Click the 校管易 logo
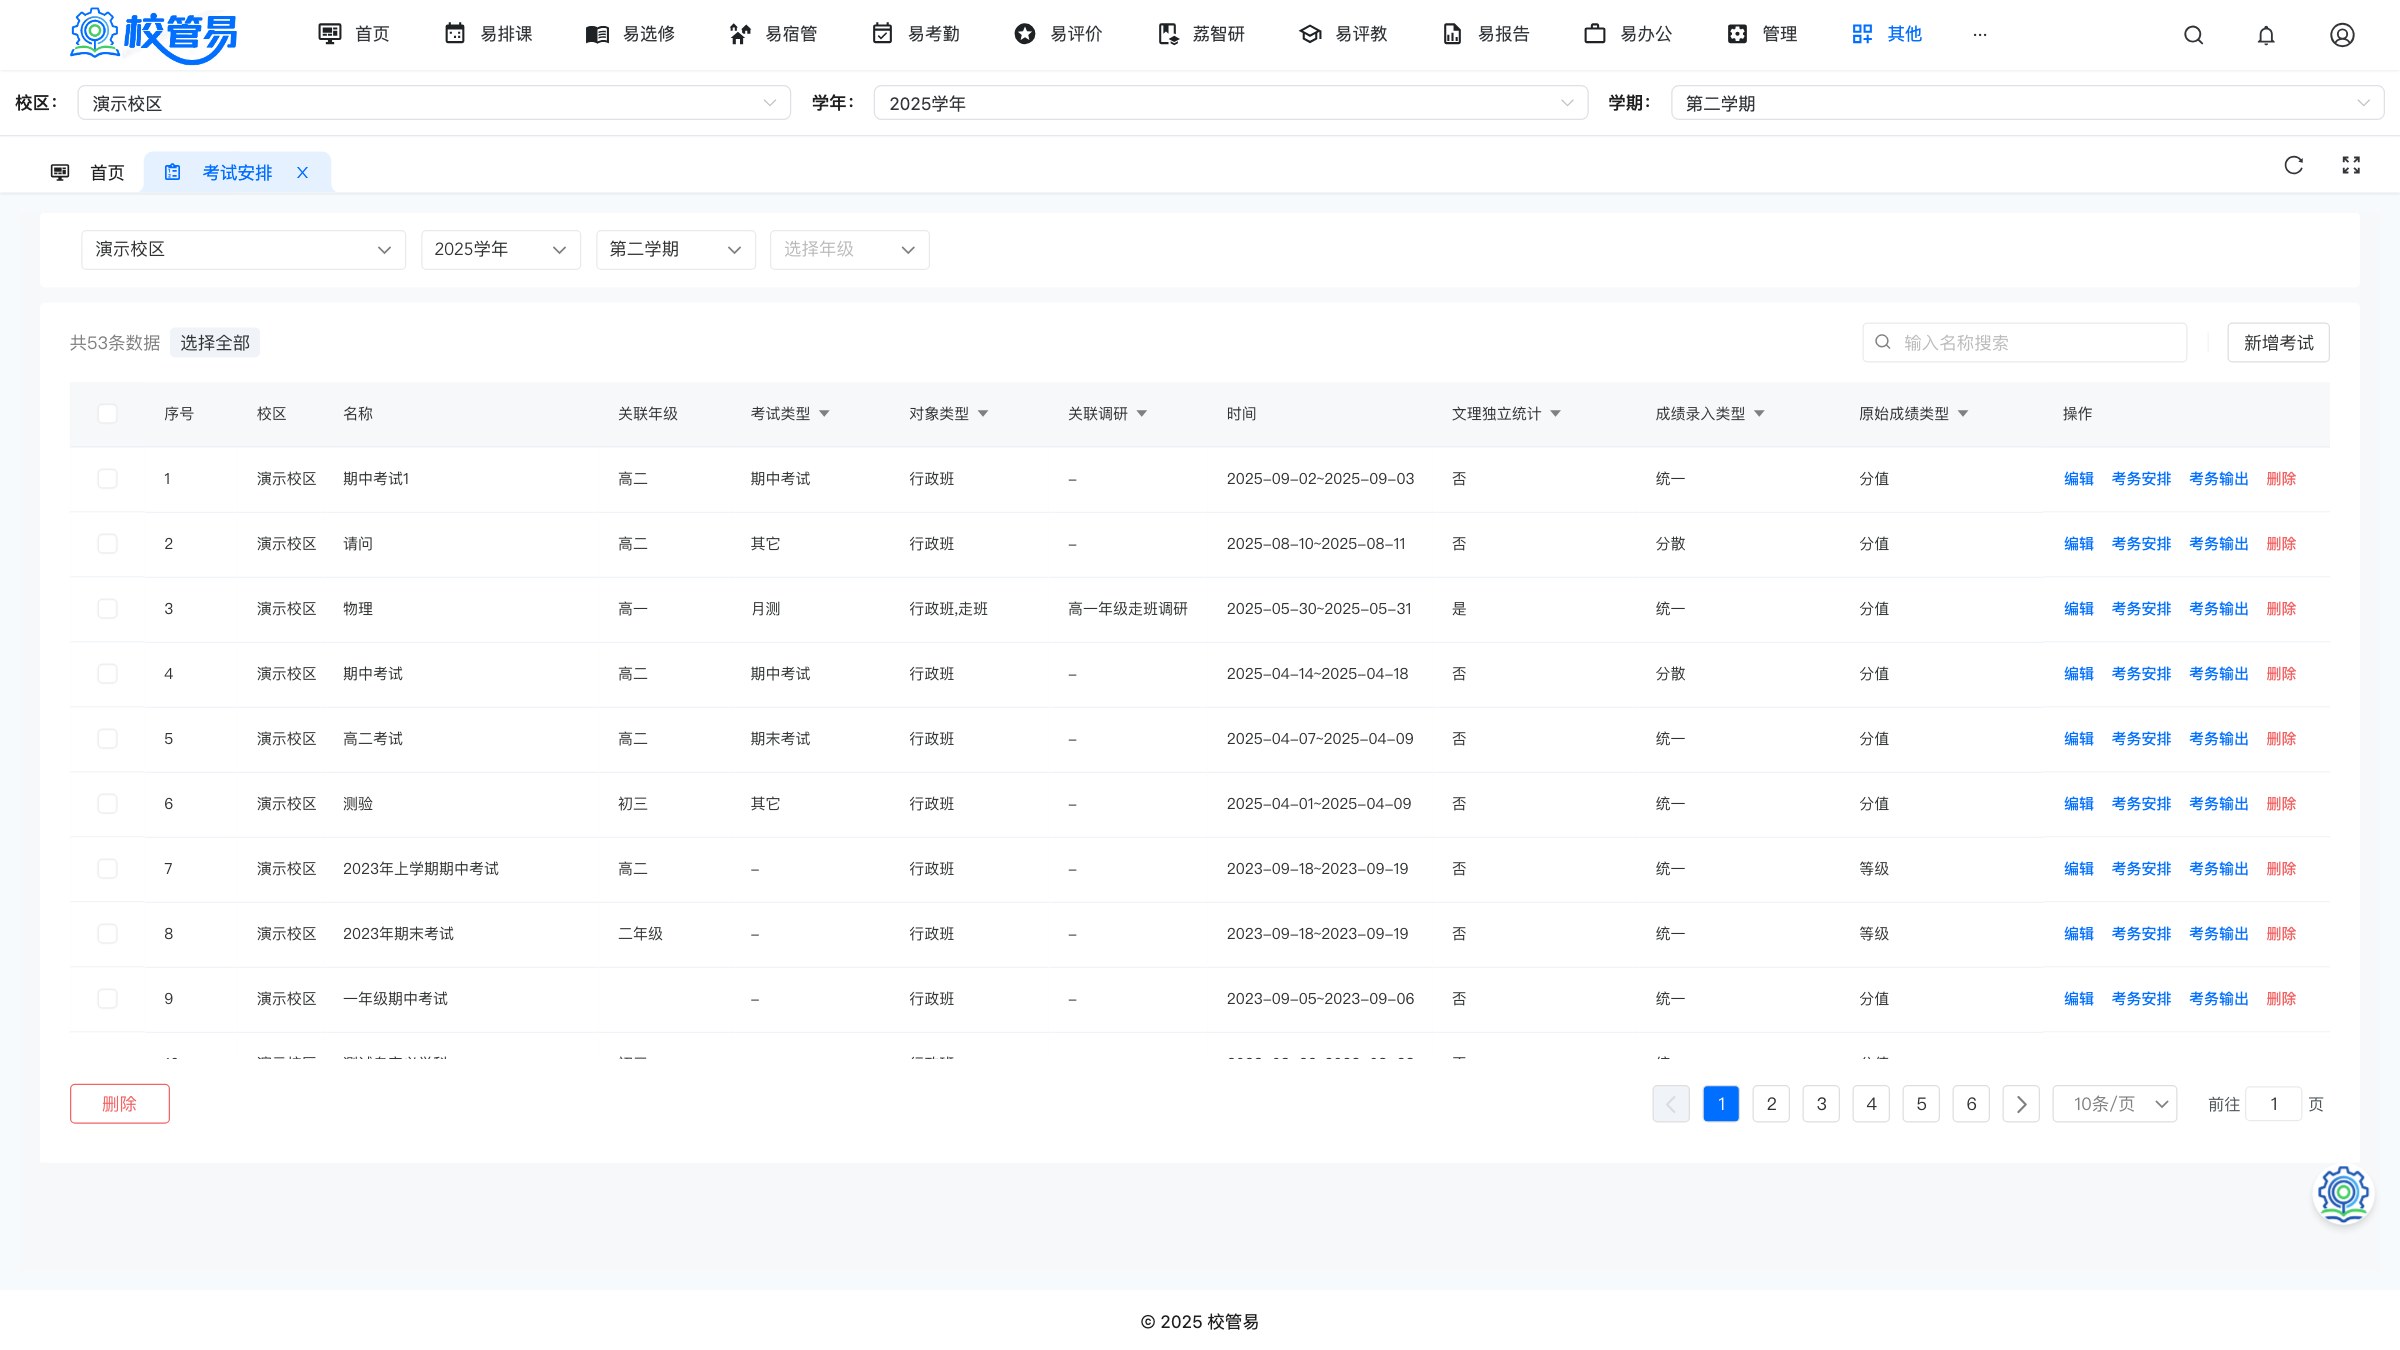 click(154, 35)
